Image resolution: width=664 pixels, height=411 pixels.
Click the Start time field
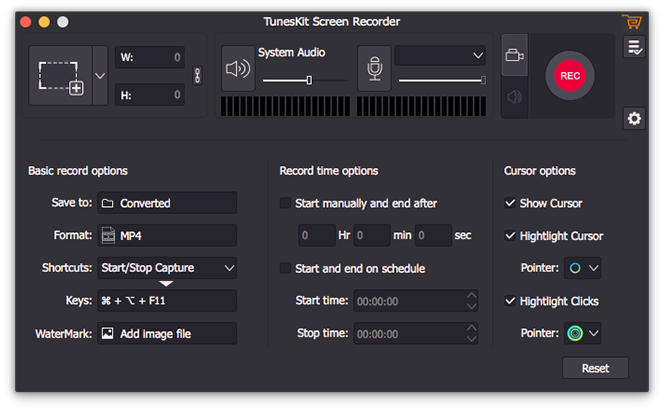coord(415,301)
